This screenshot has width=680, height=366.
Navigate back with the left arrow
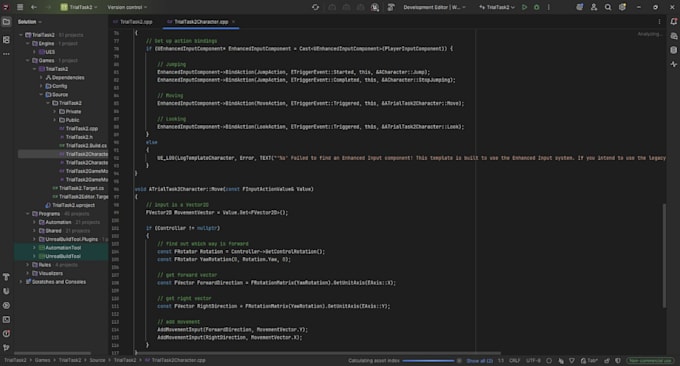34,7
